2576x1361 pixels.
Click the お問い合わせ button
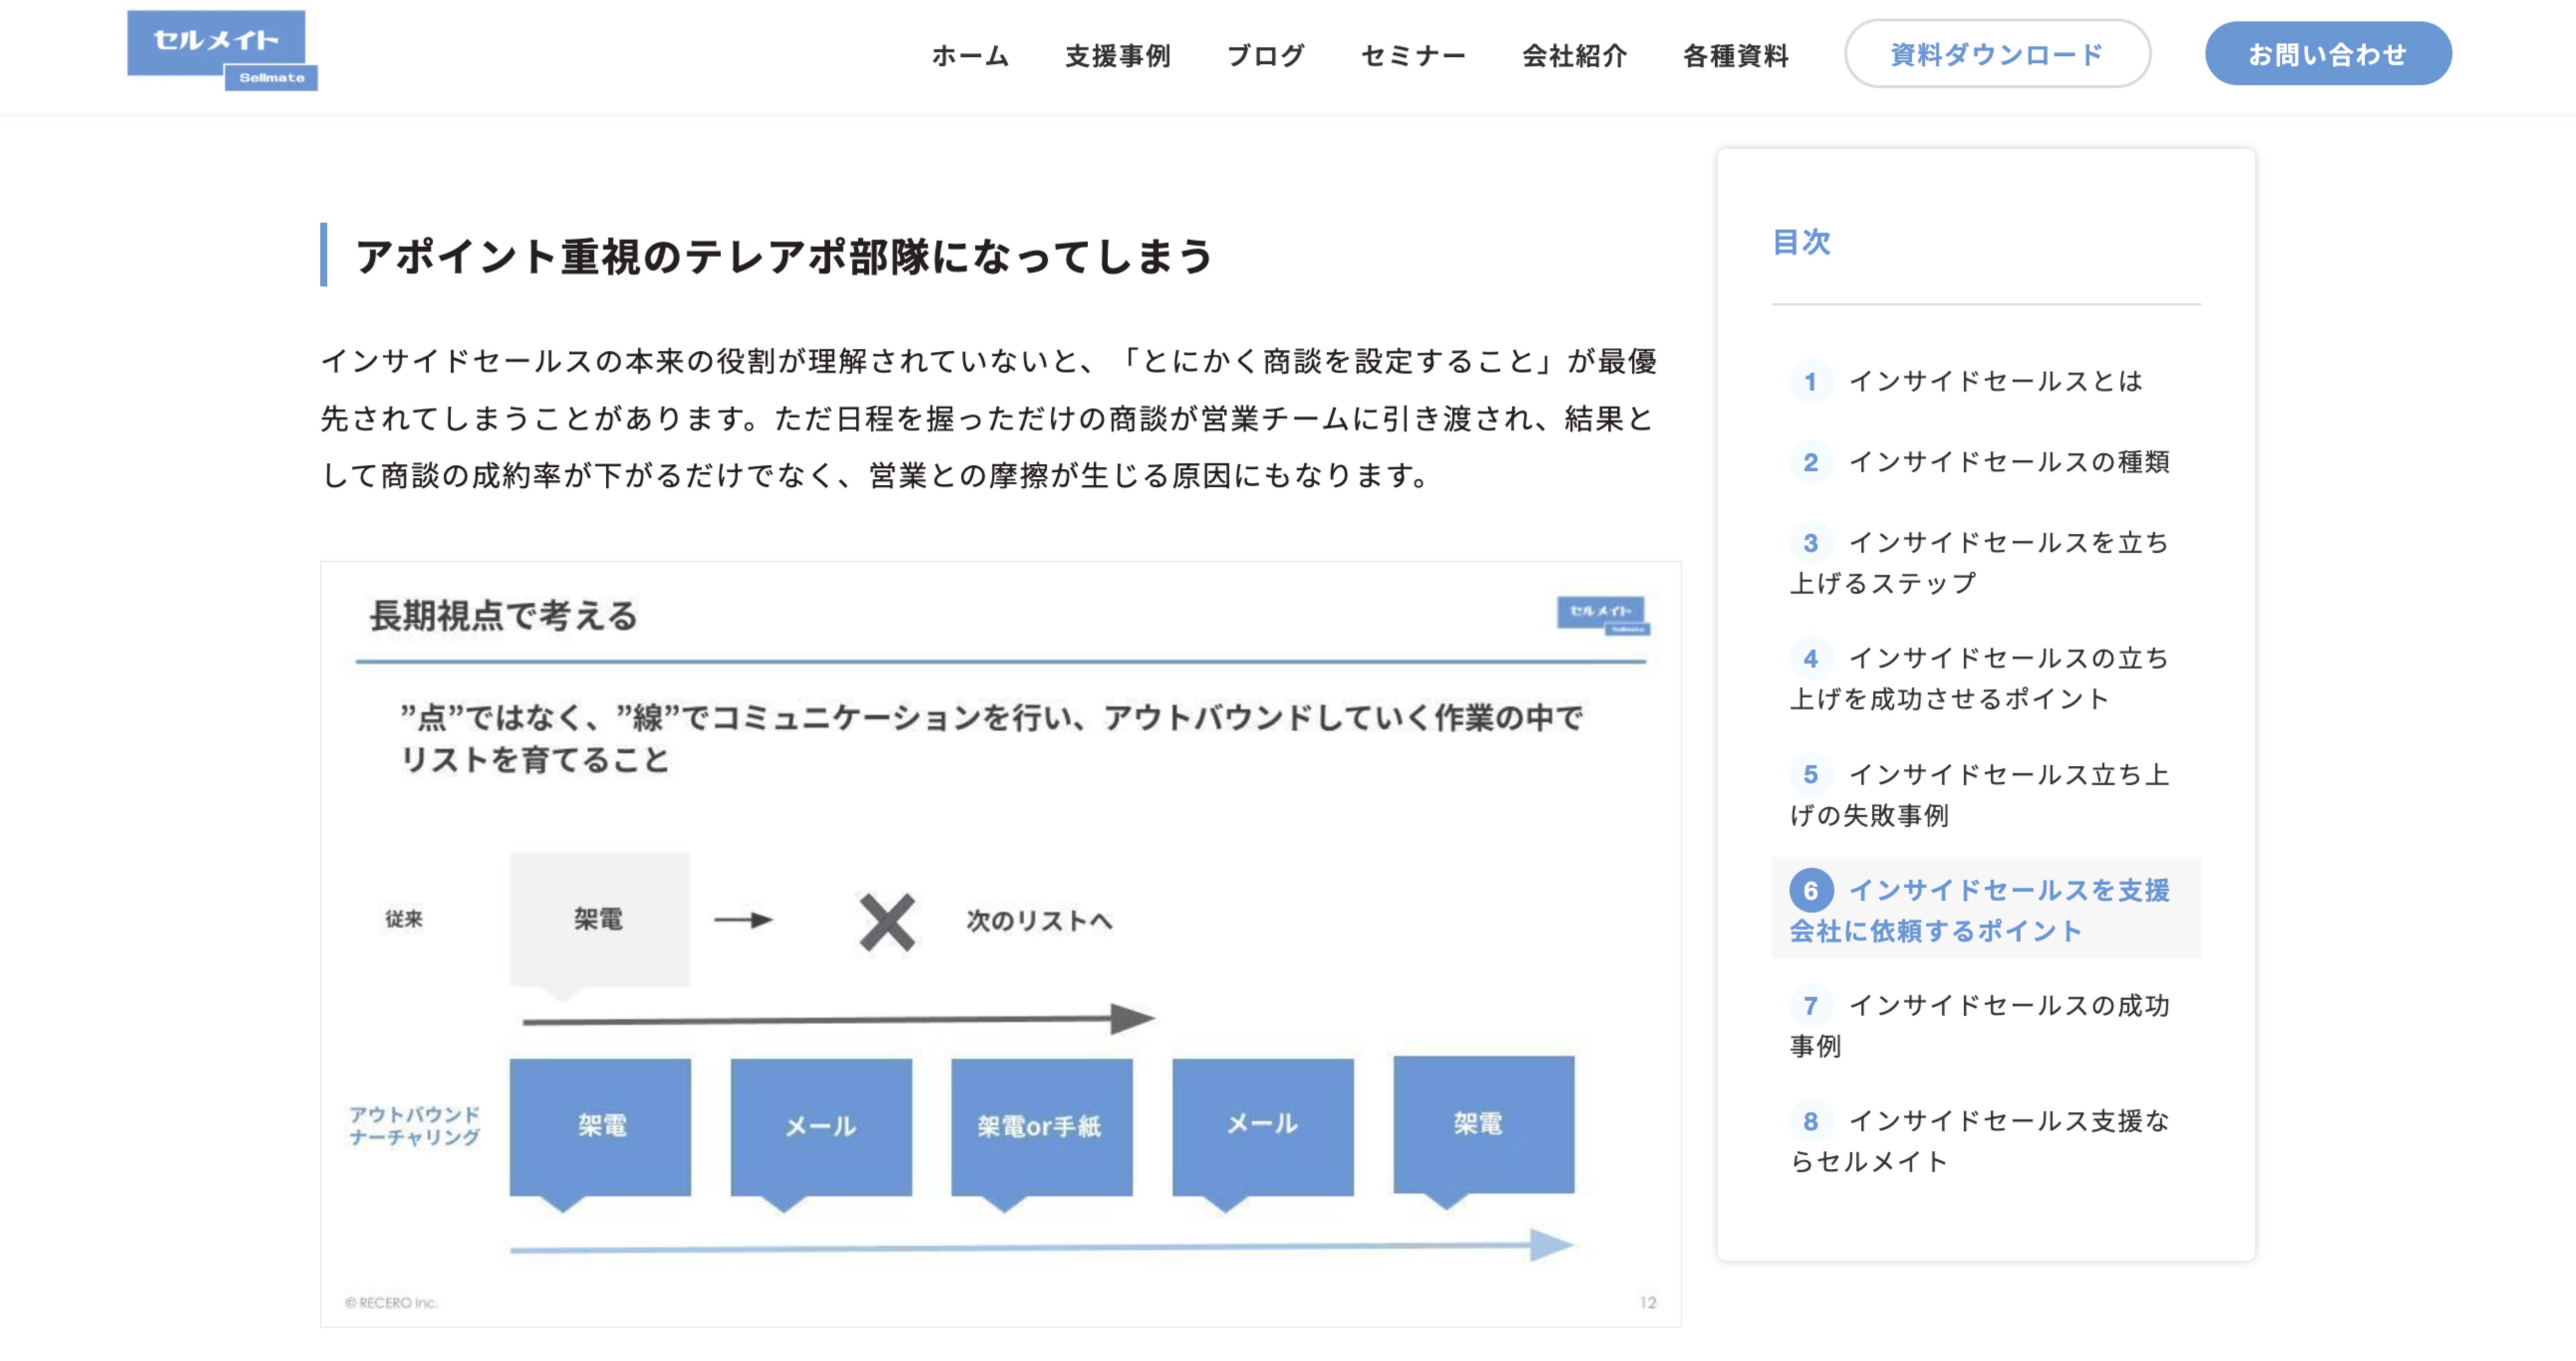(x=2327, y=54)
